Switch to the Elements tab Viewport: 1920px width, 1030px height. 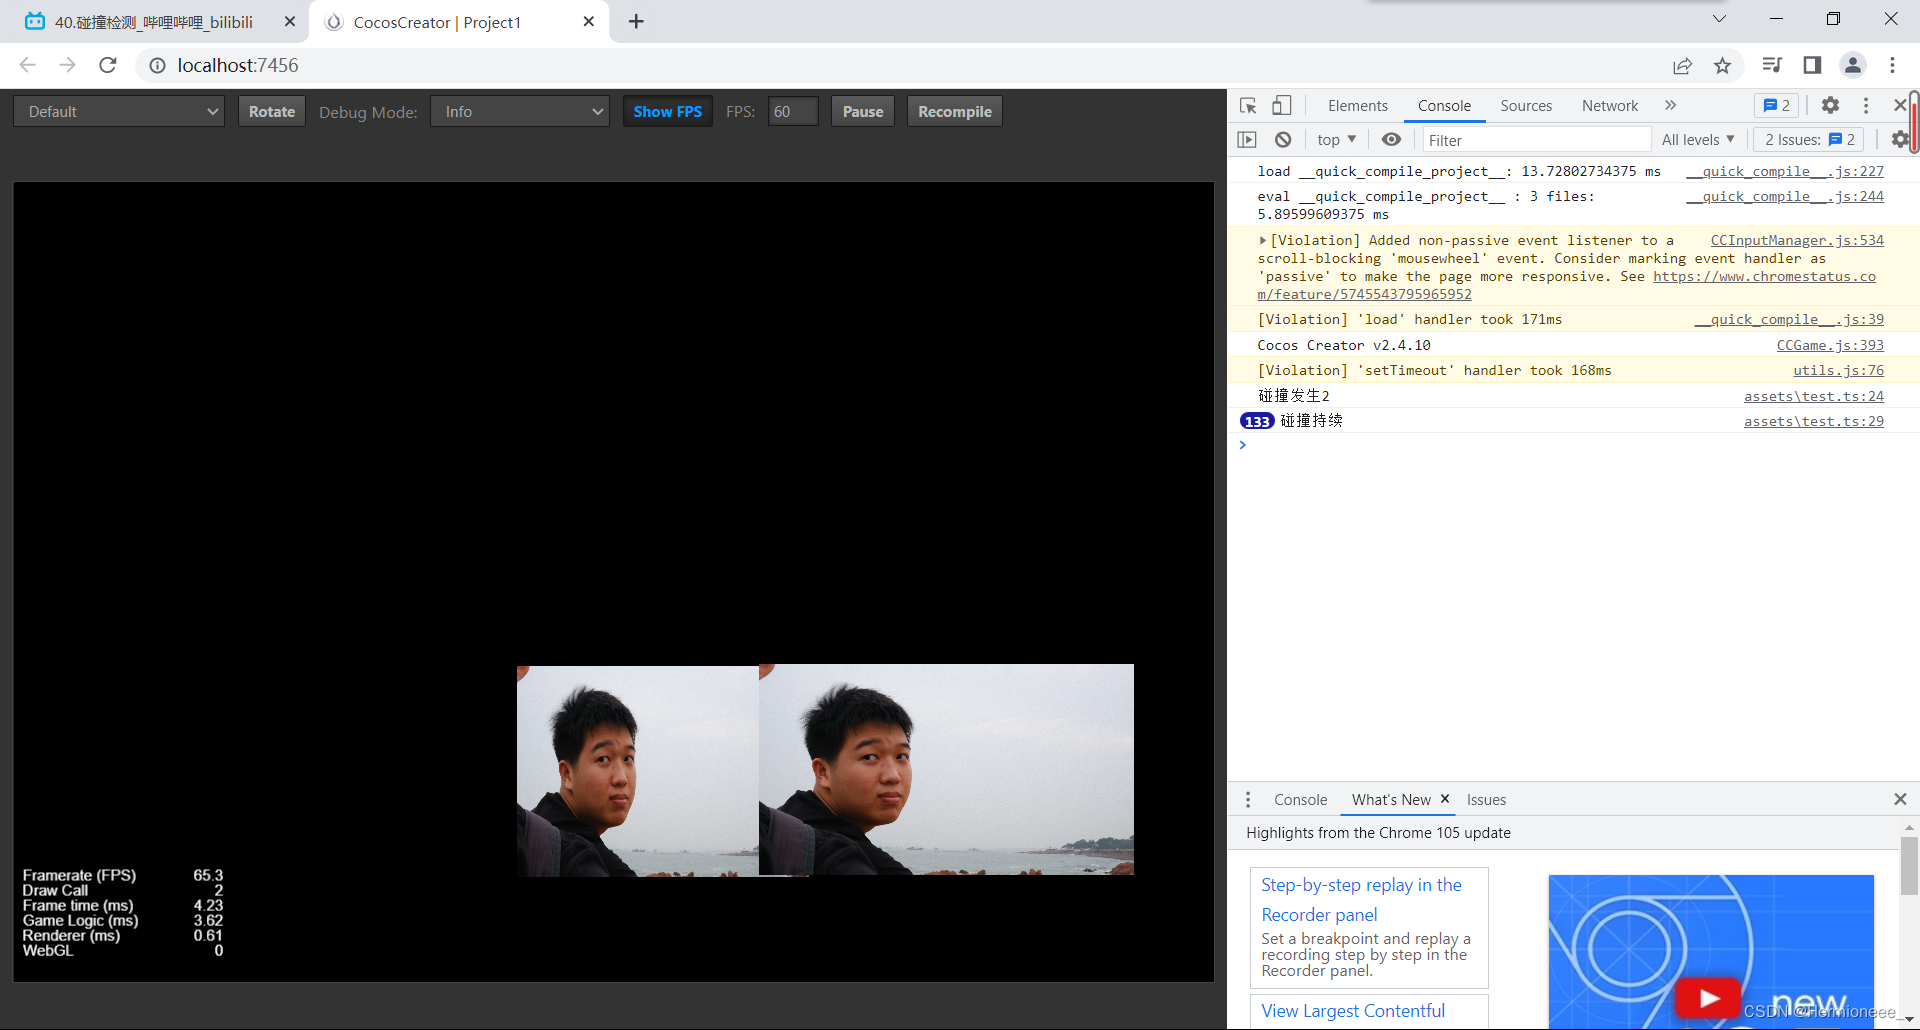tap(1357, 105)
